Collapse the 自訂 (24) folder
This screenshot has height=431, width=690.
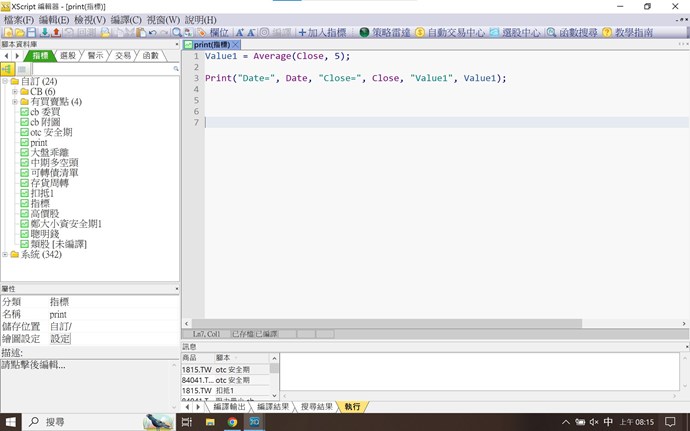(x=5, y=81)
